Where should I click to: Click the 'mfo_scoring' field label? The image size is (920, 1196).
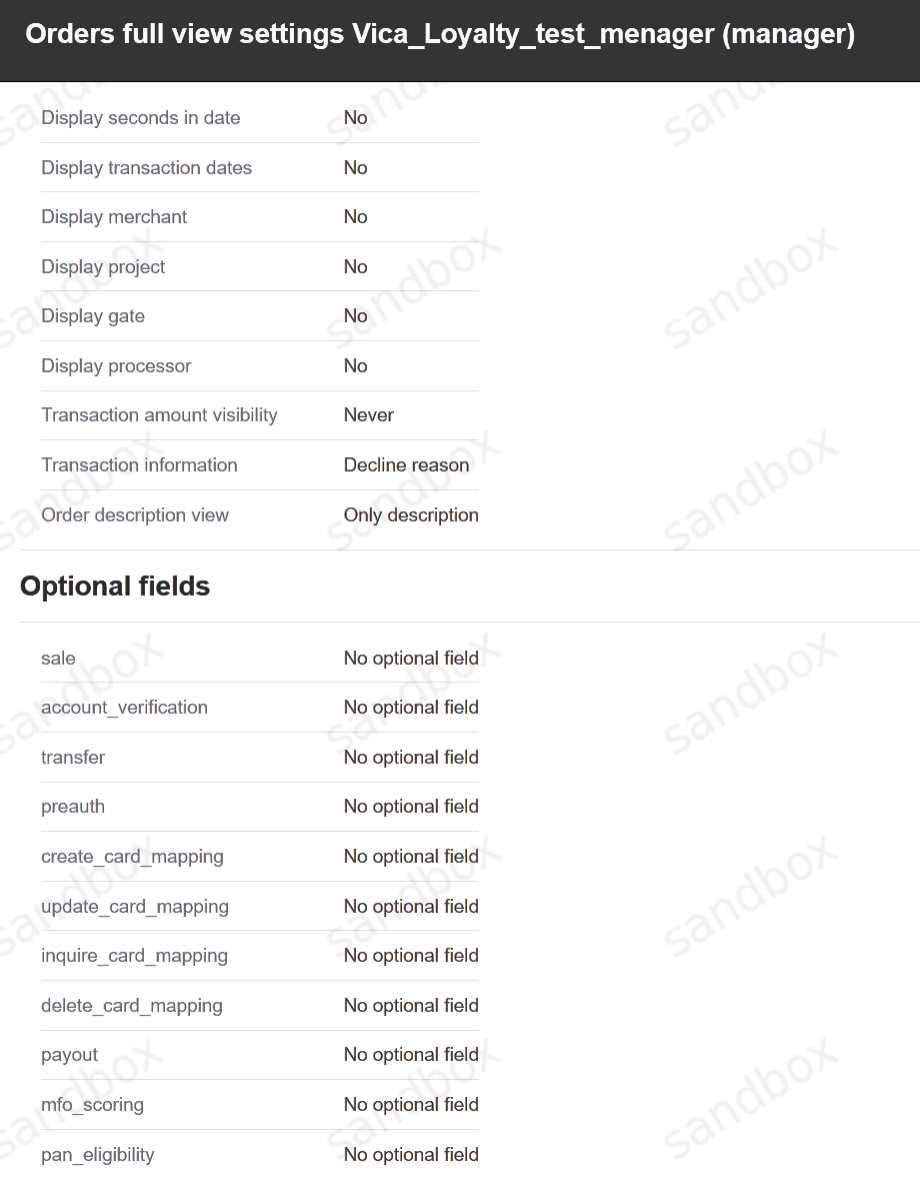click(x=92, y=1105)
